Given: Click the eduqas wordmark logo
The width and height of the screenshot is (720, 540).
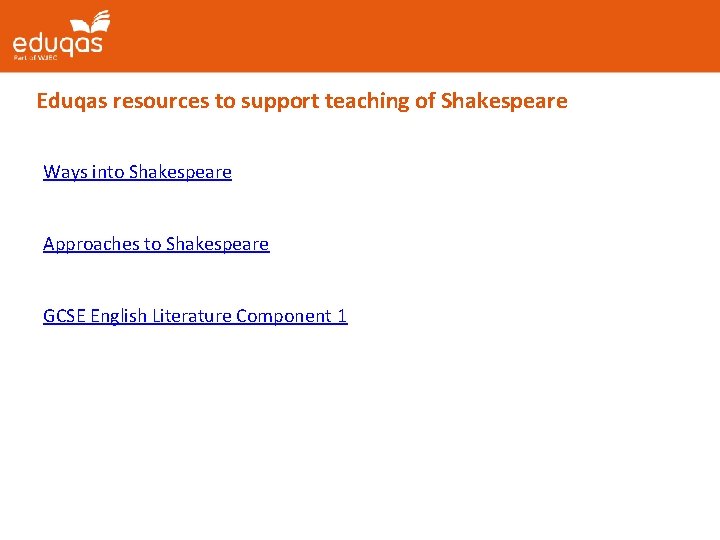Looking at the screenshot, I should point(57,44).
